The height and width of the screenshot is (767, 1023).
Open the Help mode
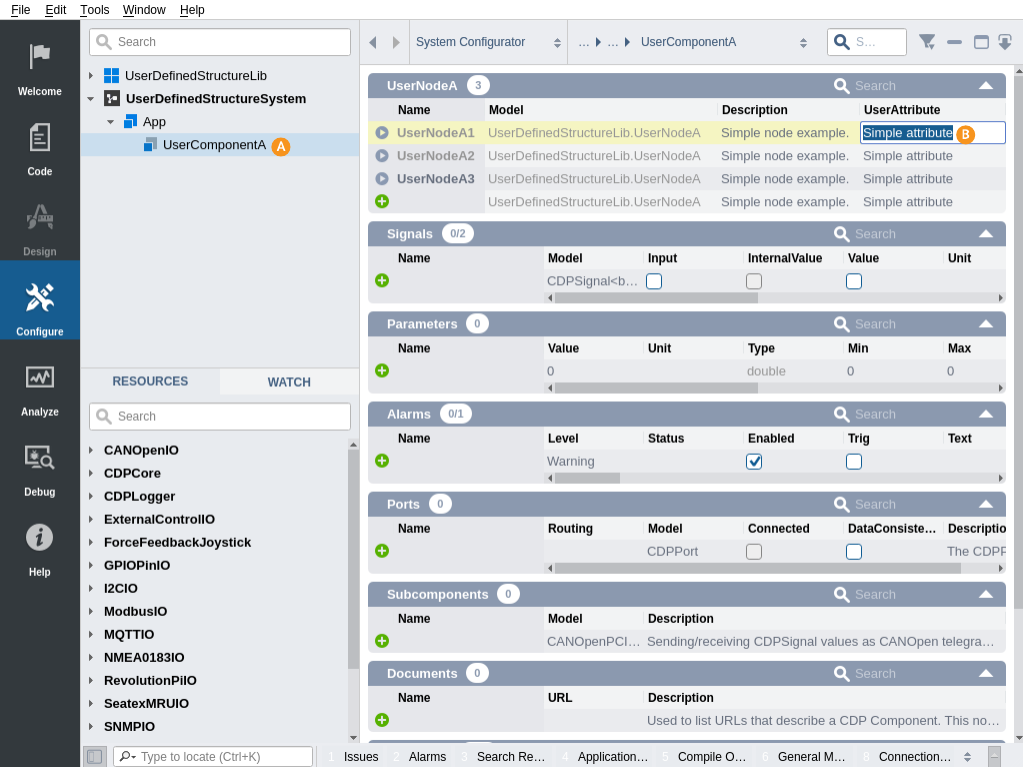tap(39, 548)
